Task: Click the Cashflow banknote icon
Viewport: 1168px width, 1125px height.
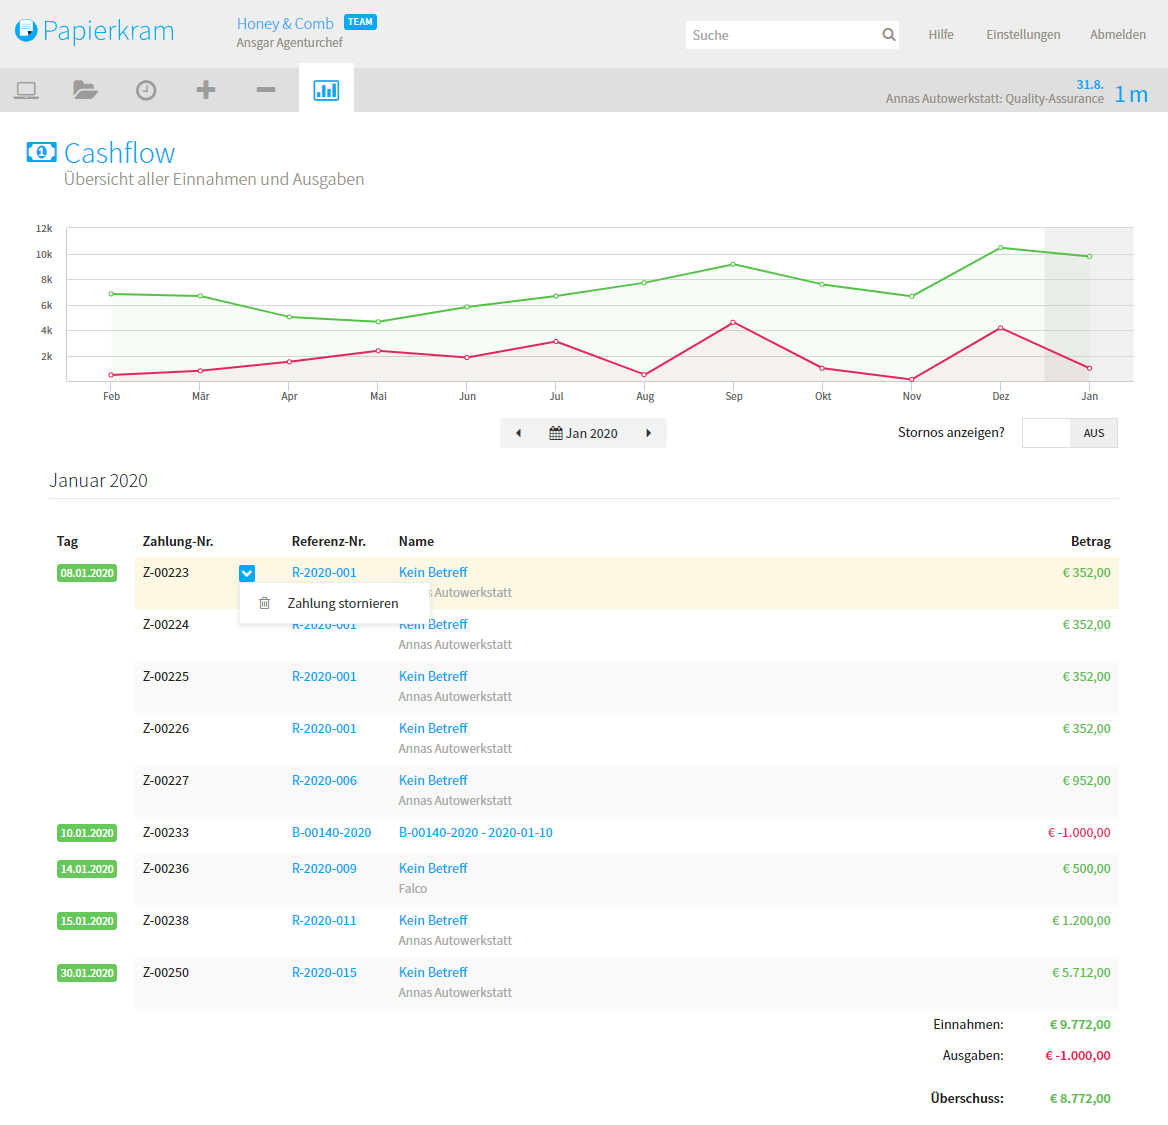Action: [x=41, y=152]
